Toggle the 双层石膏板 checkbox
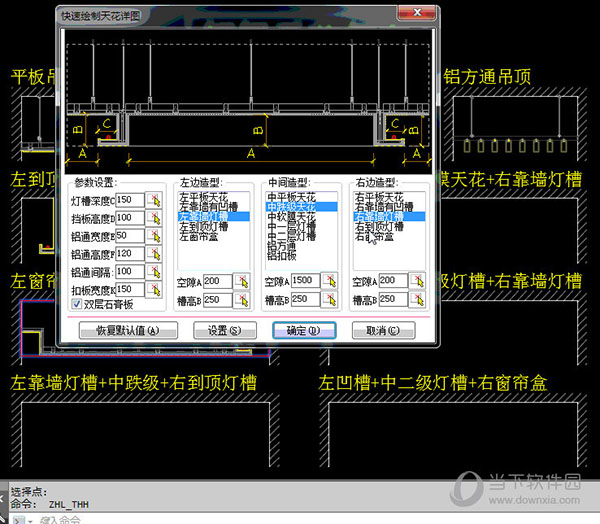The width and height of the screenshot is (600, 524). (x=77, y=304)
